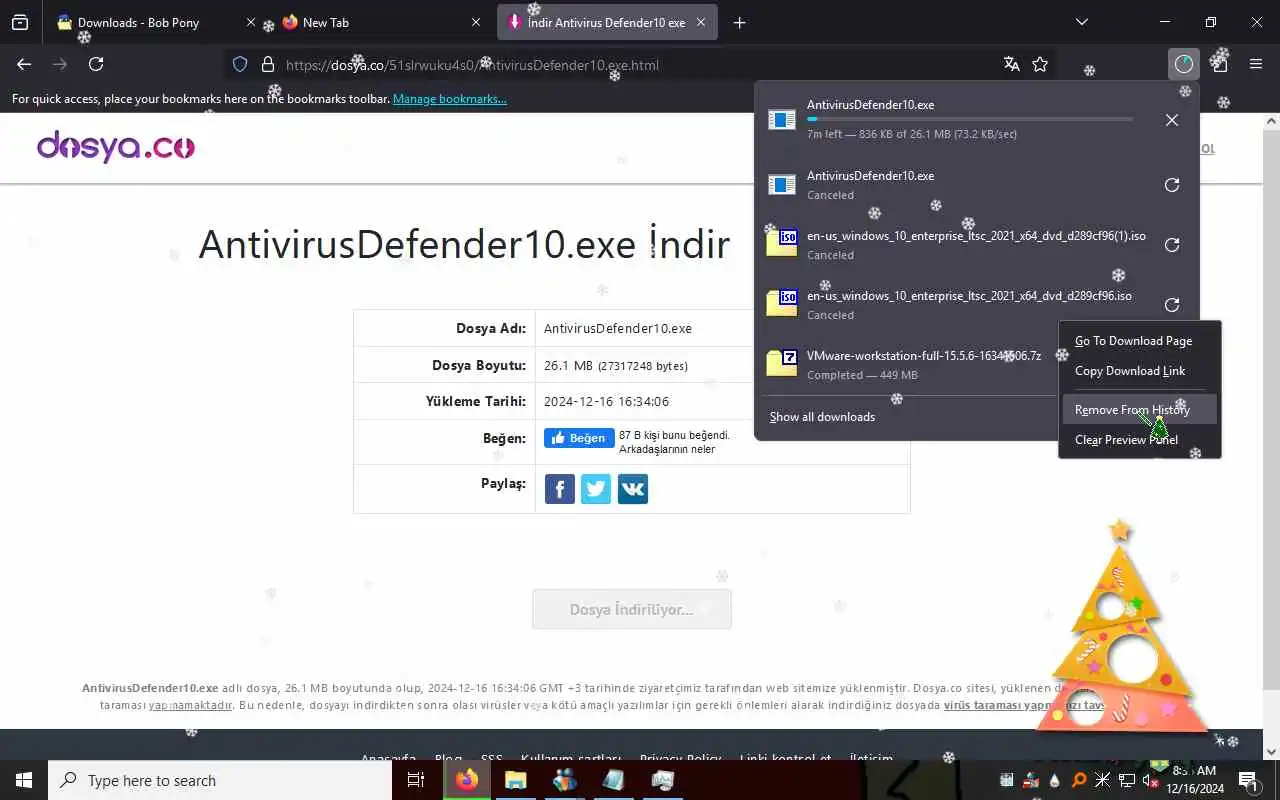1280x800 pixels.
Task: Cancel the active AntivirusDefender10.exe download
Action: (x=1172, y=120)
